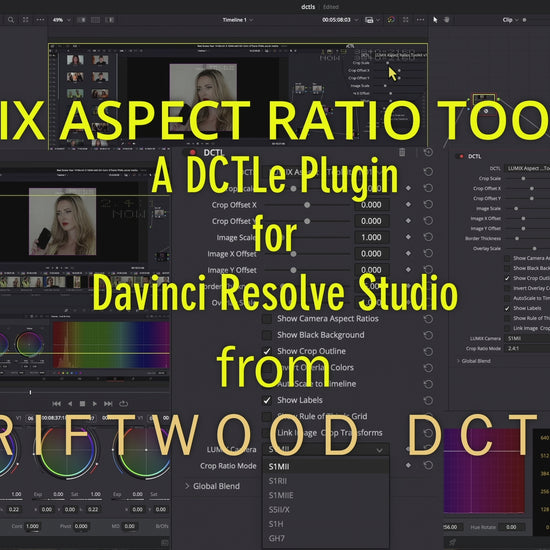Add keyframe diamond for Image Scale
This screenshot has height=550, width=550.
coord(408,237)
